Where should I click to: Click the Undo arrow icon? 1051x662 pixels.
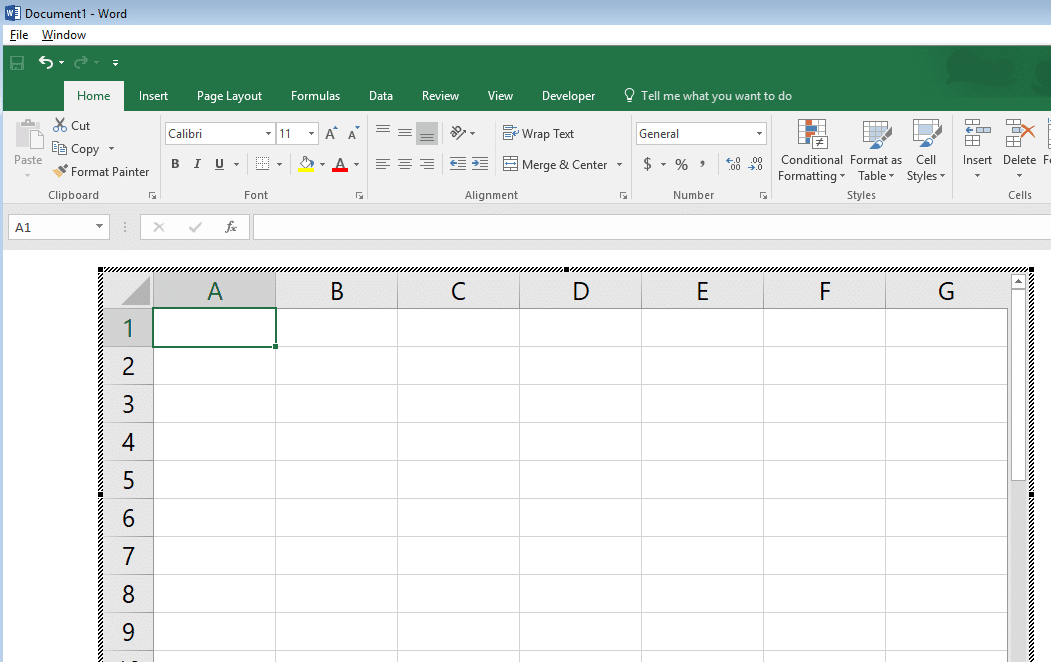pos(45,62)
